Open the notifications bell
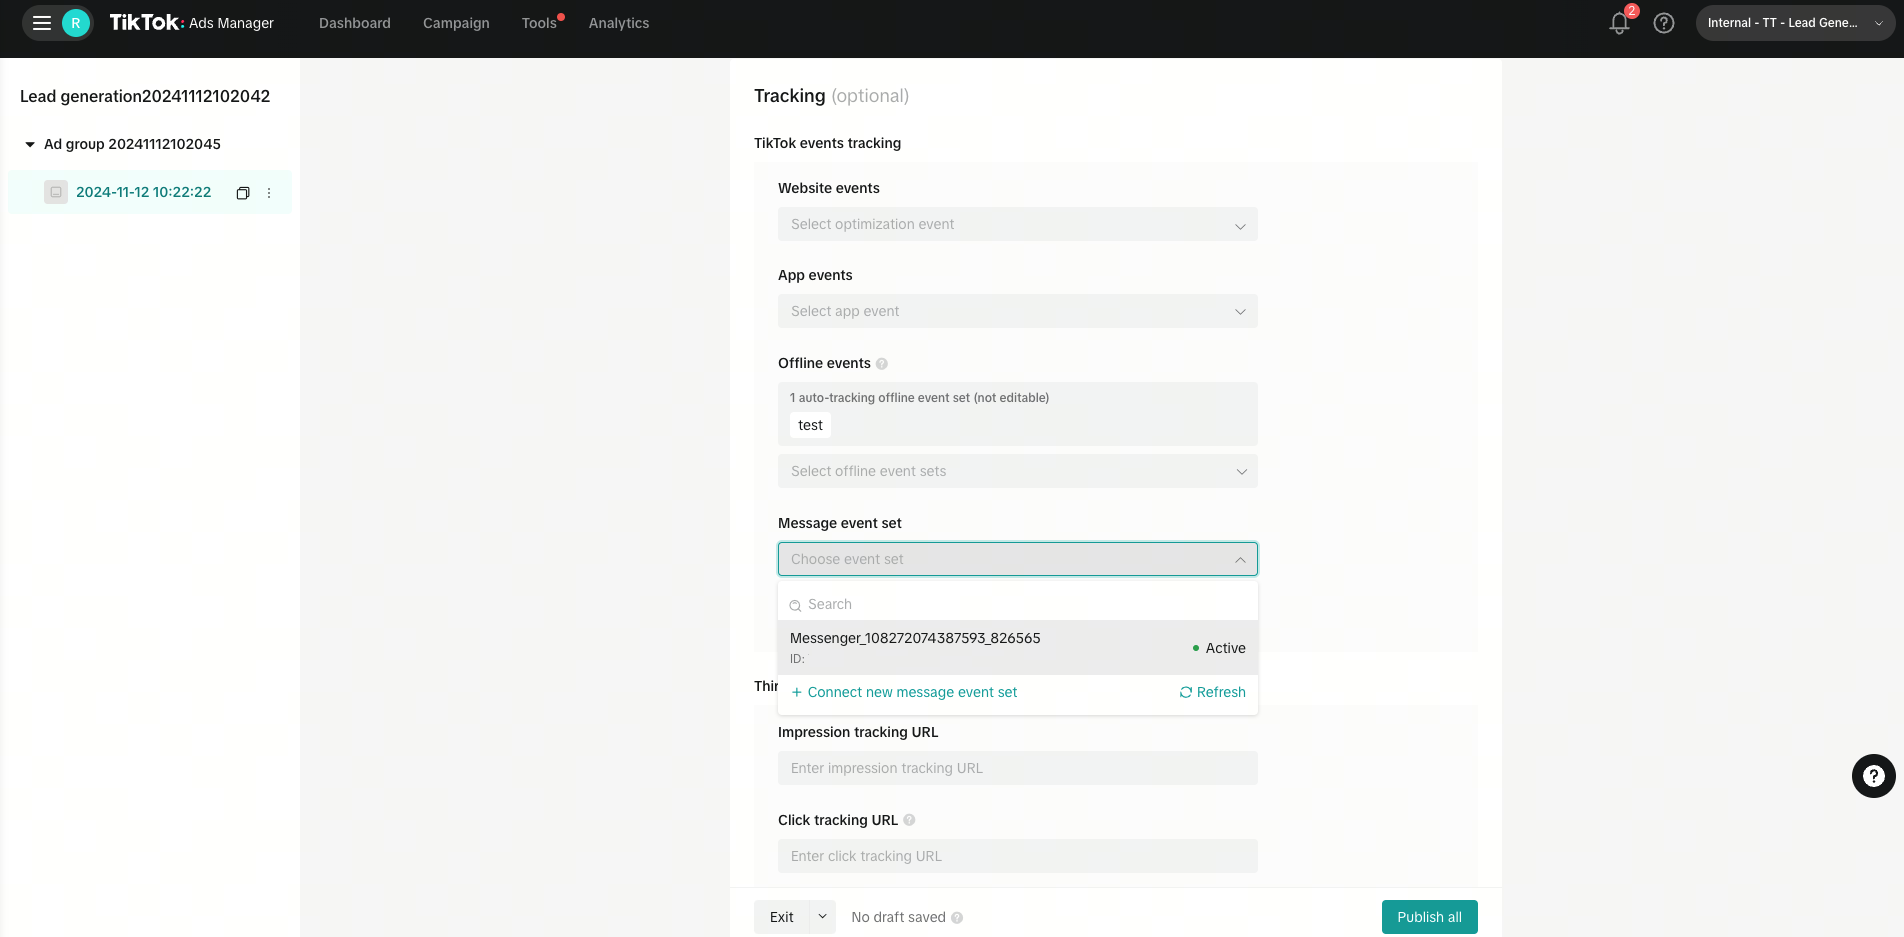The image size is (1904, 937). pos(1619,23)
